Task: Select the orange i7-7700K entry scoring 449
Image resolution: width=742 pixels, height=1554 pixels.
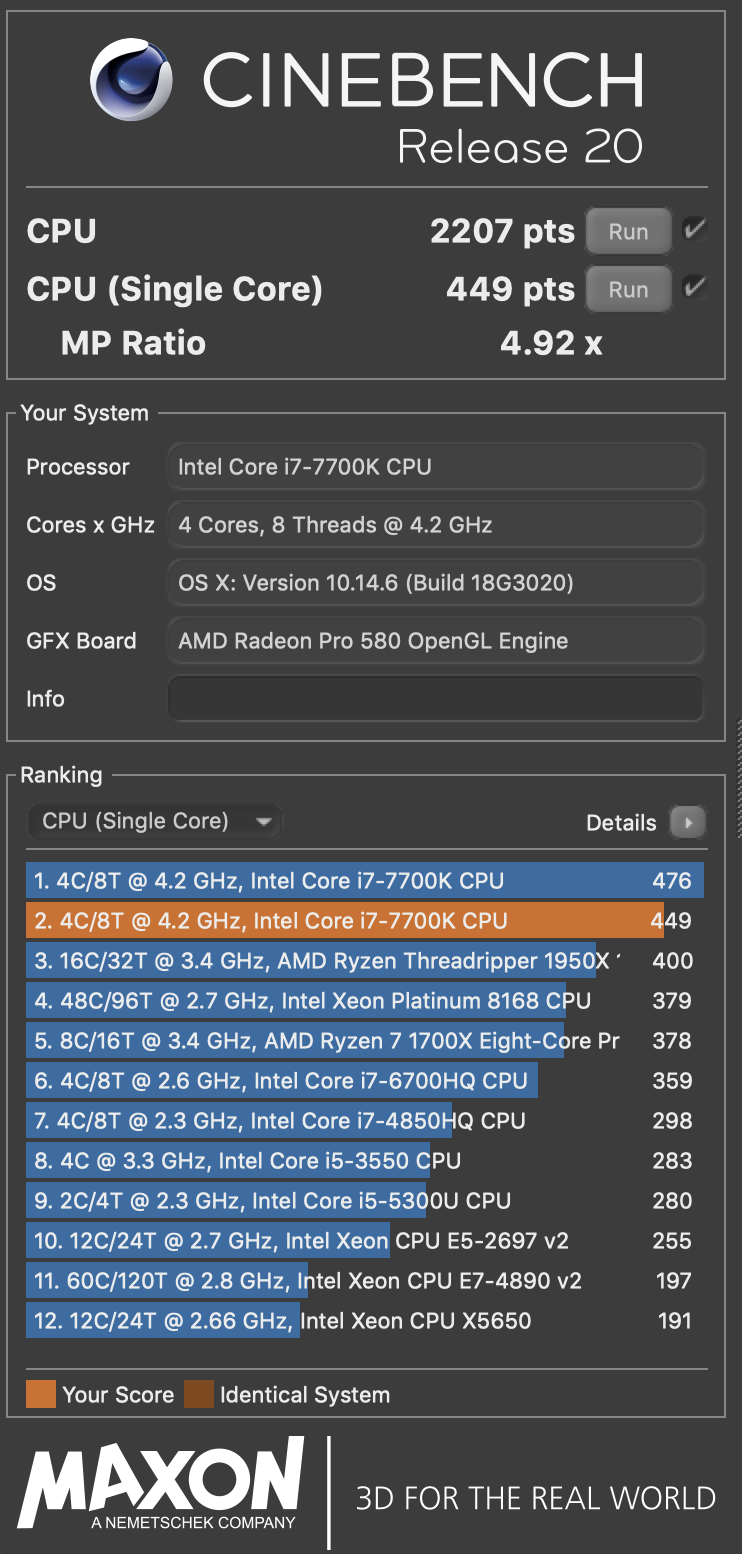Action: [364, 921]
